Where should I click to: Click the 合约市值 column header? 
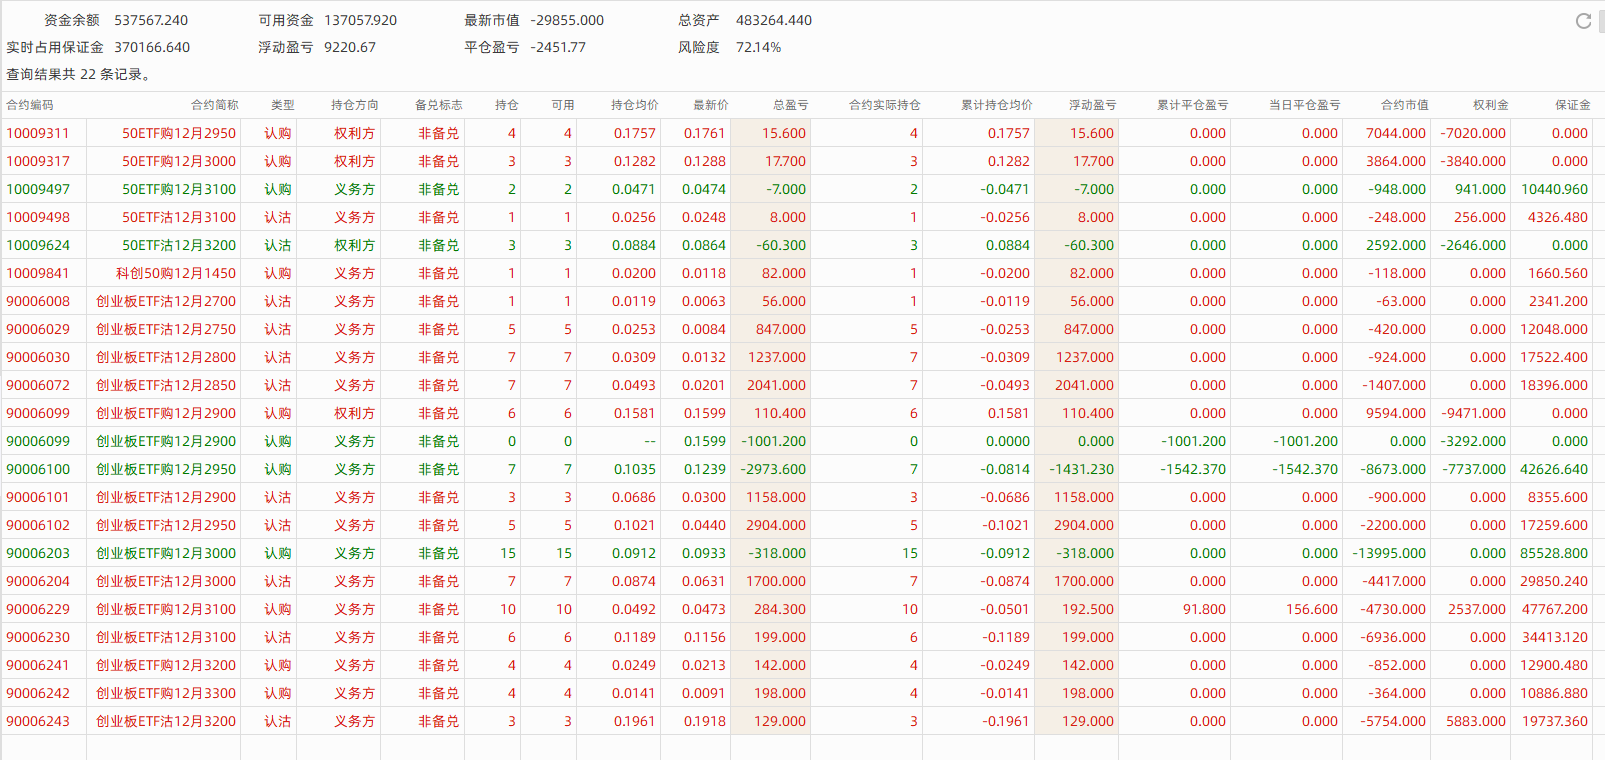[1404, 105]
